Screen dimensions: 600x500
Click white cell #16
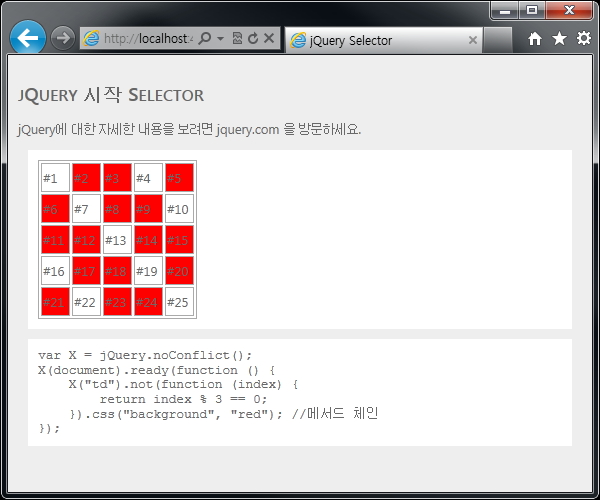click(55, 270)
